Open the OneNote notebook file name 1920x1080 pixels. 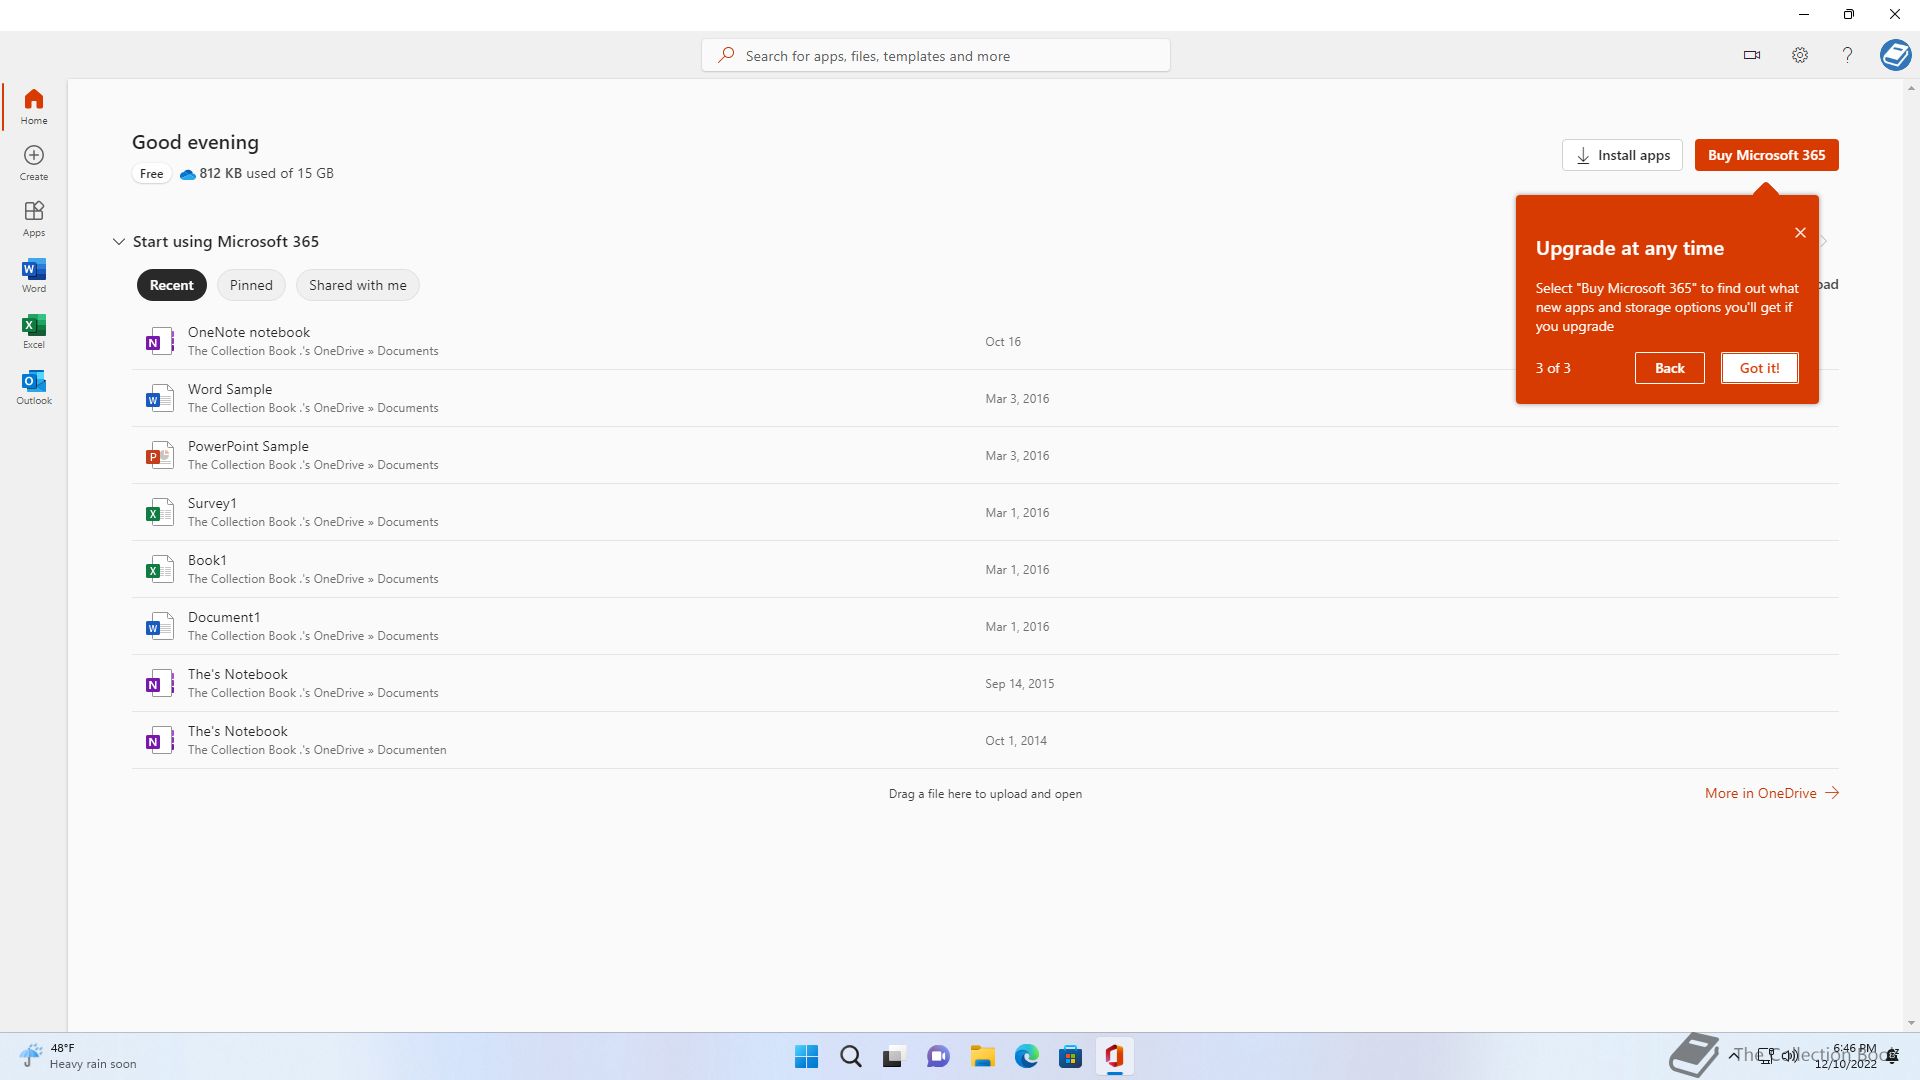249,332
